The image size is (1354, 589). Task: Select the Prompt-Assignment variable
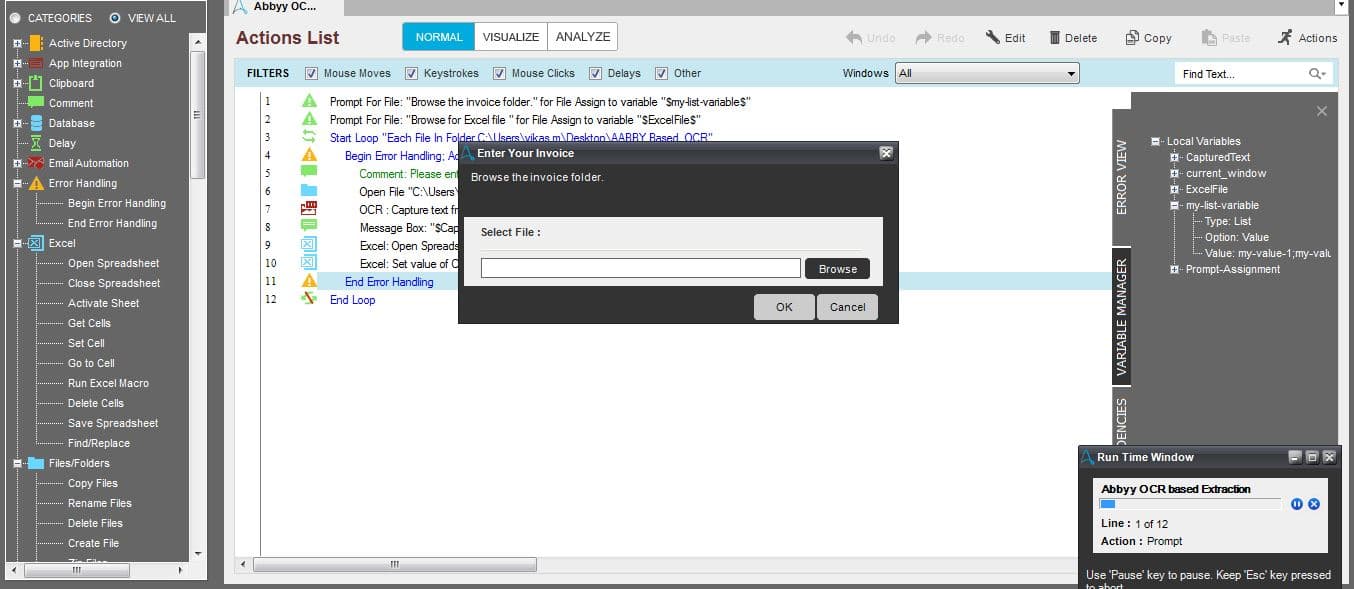pyautogui.click(x=1233, y=269)
